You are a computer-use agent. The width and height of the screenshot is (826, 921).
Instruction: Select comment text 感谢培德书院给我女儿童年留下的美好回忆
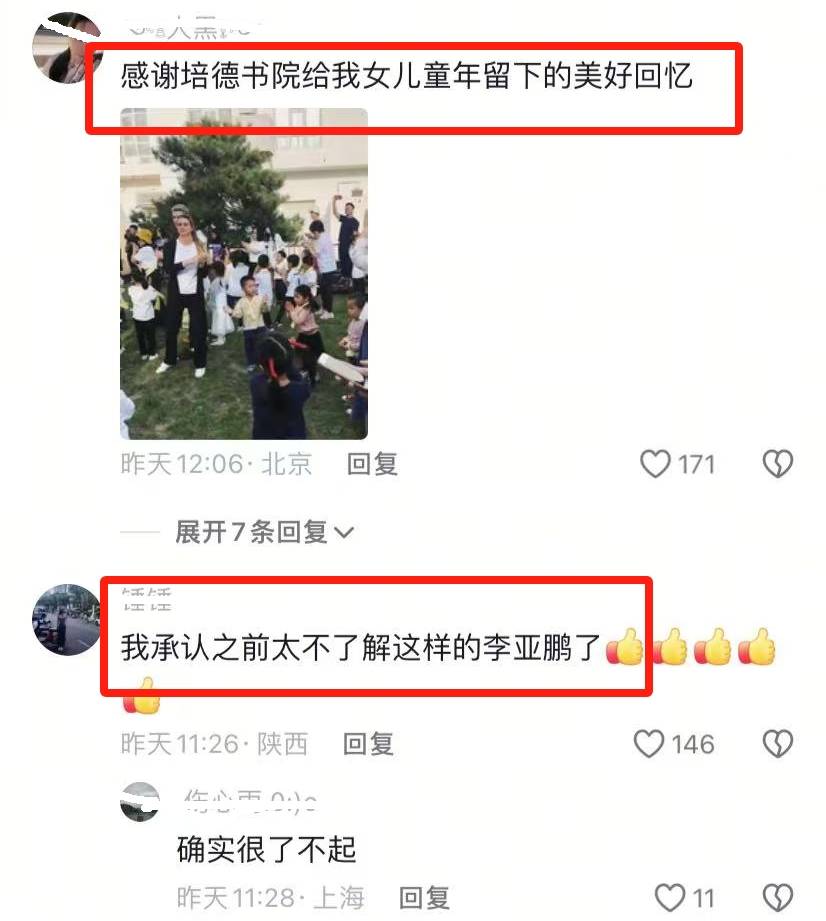[407, 76]
